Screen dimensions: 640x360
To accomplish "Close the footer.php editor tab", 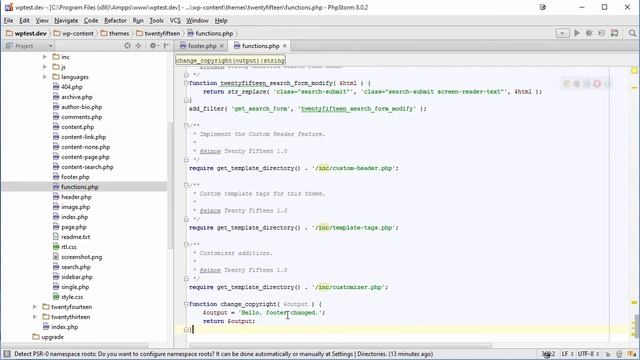I will pos(222,46).
